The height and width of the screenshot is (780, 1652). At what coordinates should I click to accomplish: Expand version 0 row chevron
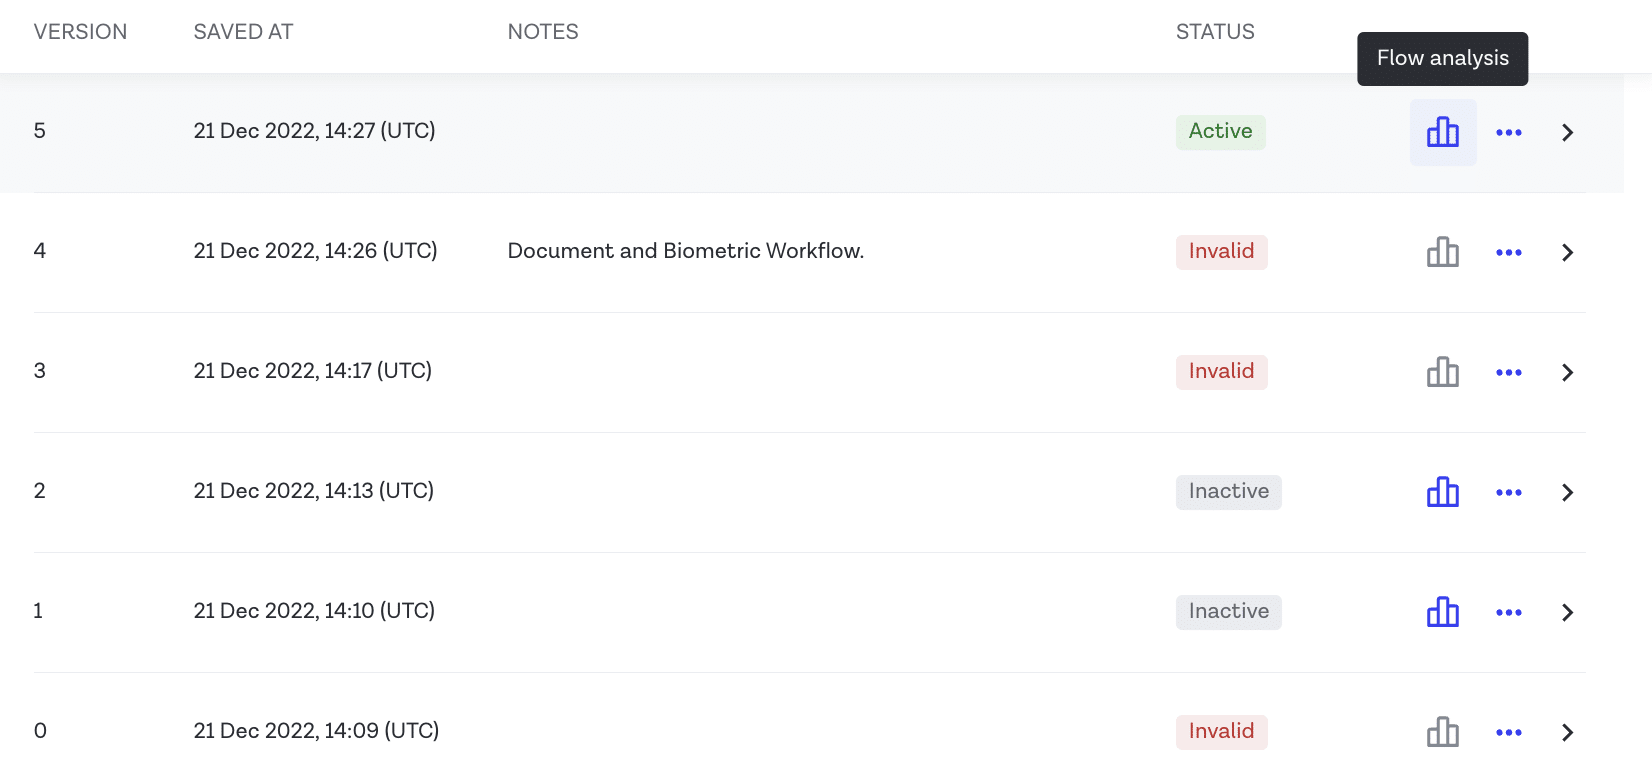[1568, 732]
